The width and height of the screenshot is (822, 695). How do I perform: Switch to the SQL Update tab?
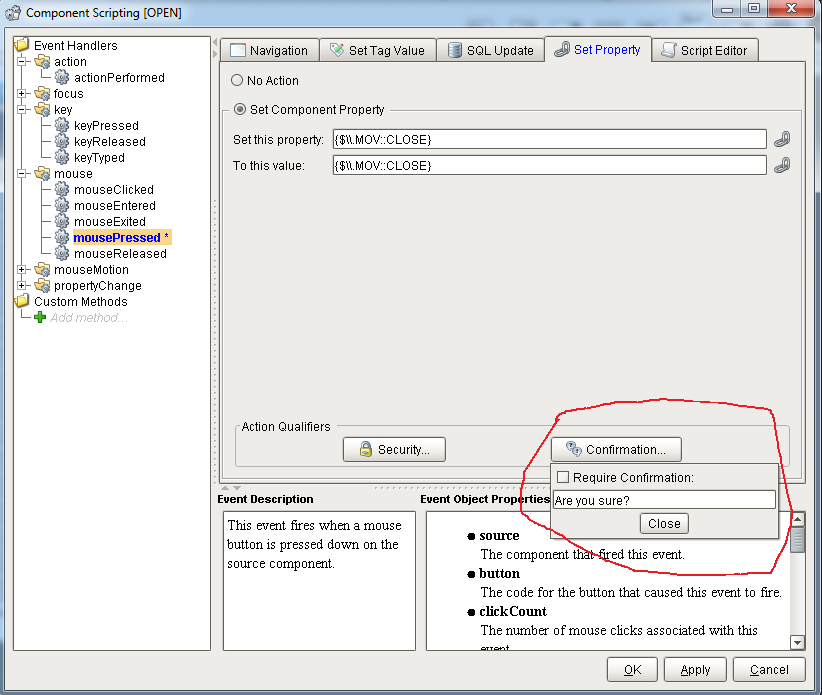pyautogui.click(x=491, y=50)
